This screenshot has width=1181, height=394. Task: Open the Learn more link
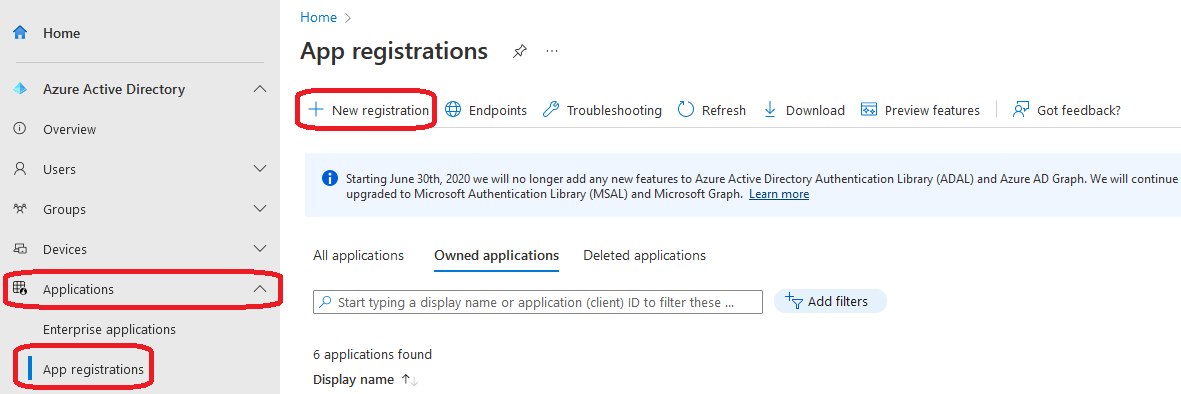click(779, 194)
